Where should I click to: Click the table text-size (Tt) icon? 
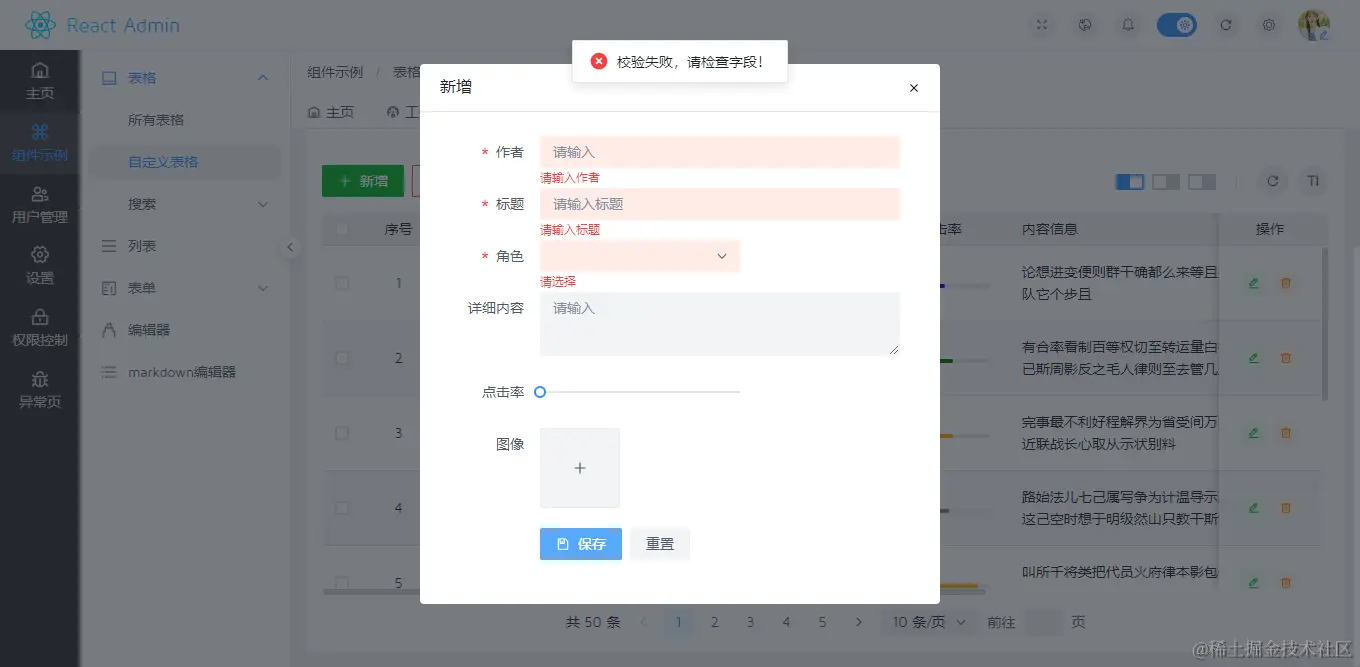tap(1314, 181)
